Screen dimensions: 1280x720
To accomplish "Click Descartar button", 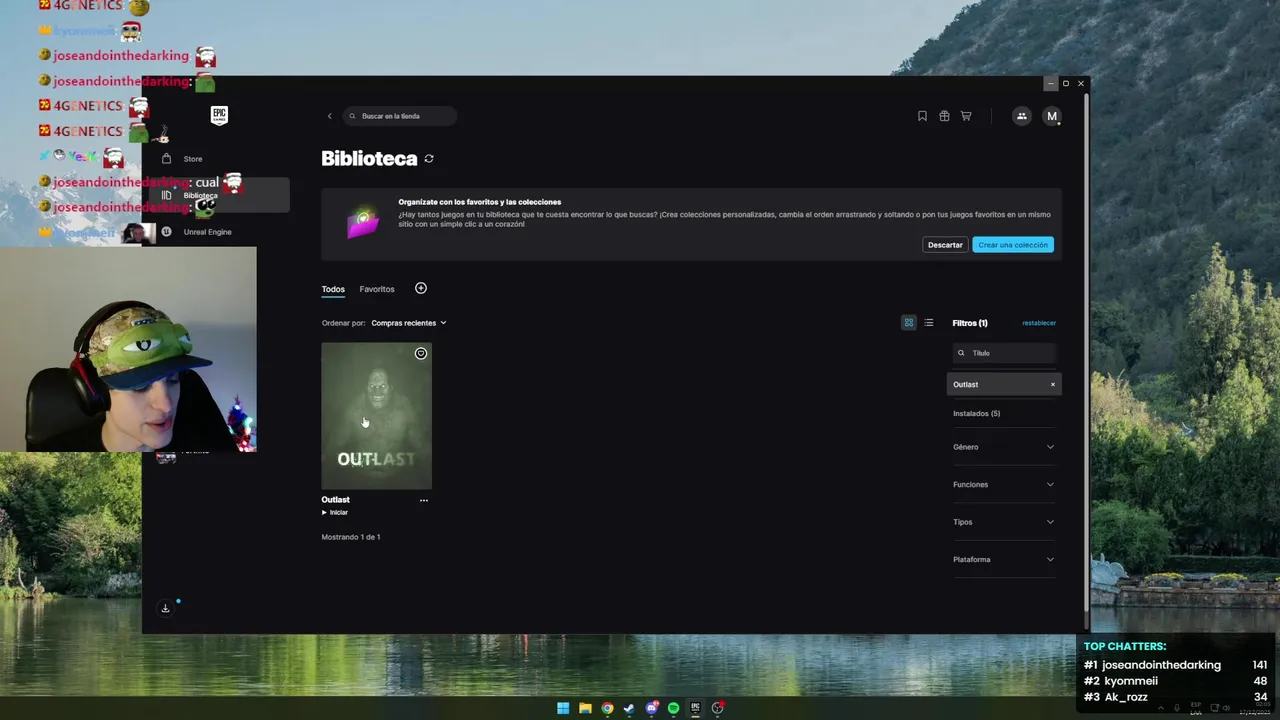I will (945, 245).
